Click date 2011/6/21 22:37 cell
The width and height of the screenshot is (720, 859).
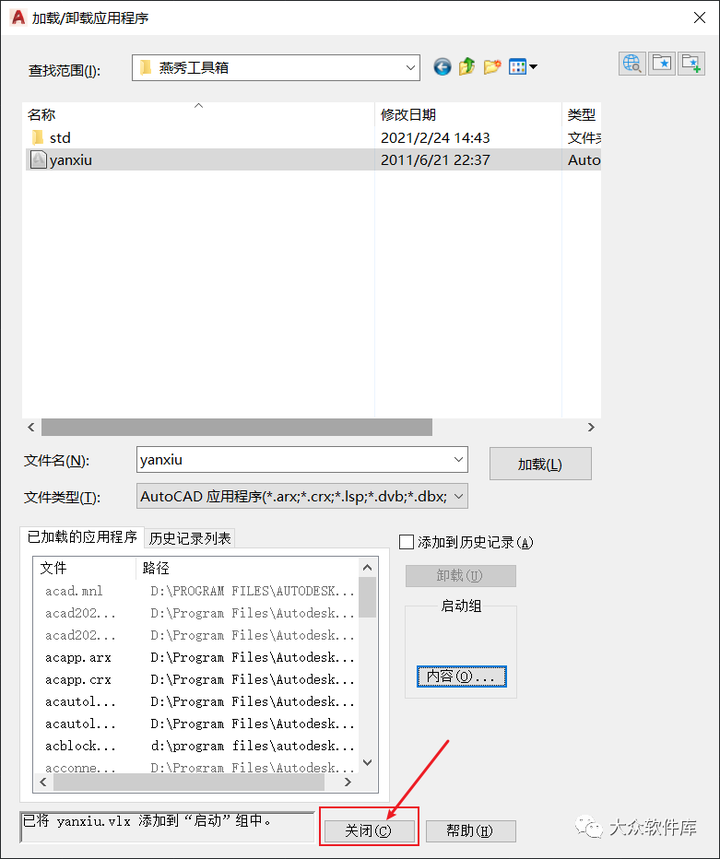coord(435,160)
